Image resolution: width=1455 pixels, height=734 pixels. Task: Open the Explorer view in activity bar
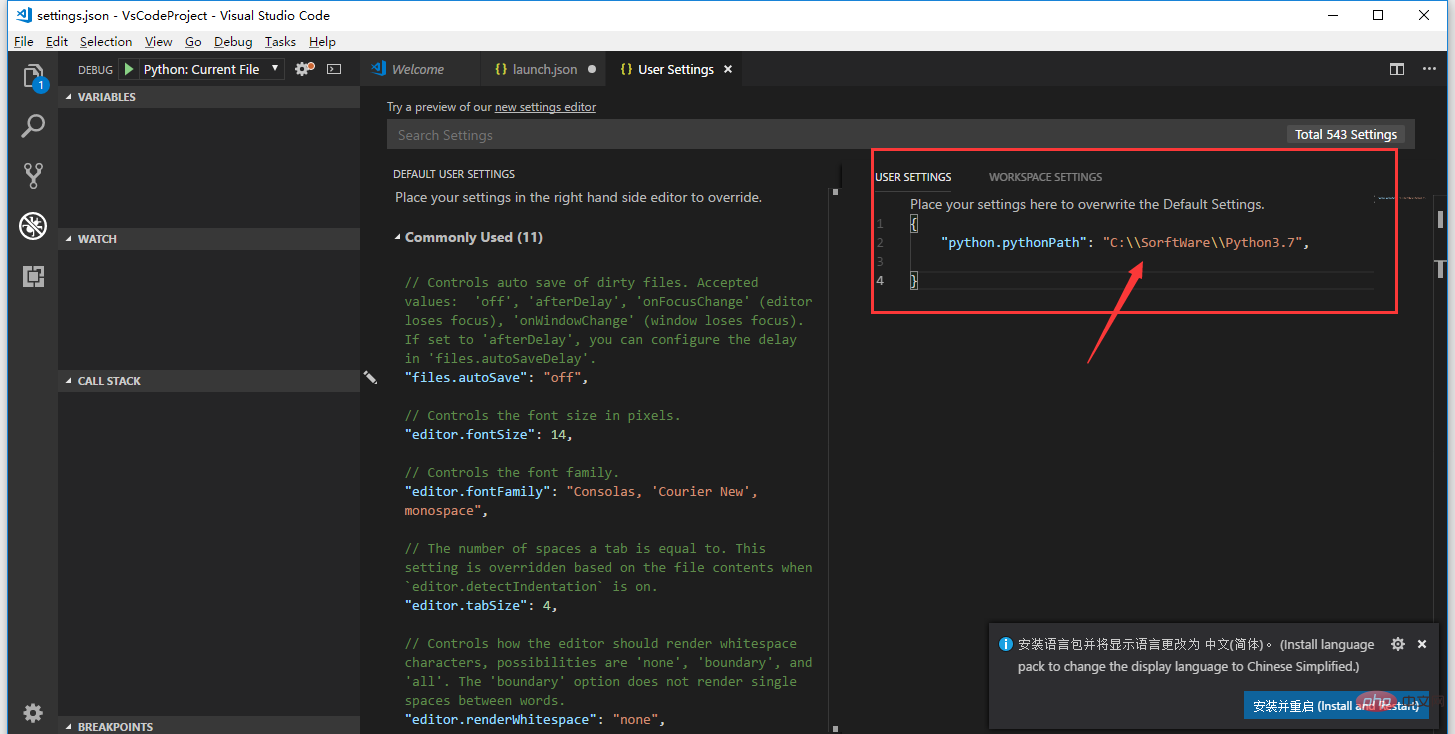coord(33,77)
